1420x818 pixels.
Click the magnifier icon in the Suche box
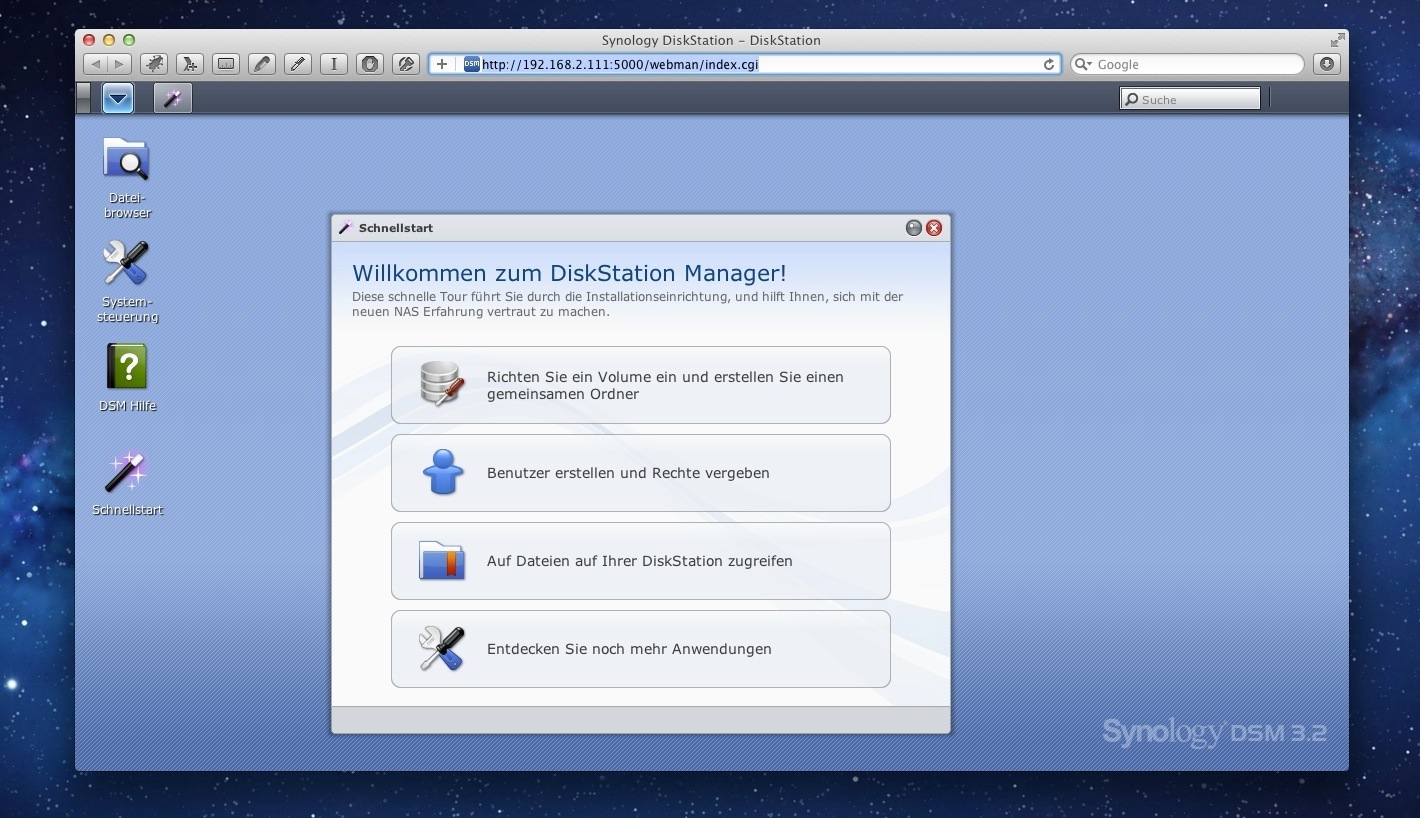click(x=1131, y=99)
